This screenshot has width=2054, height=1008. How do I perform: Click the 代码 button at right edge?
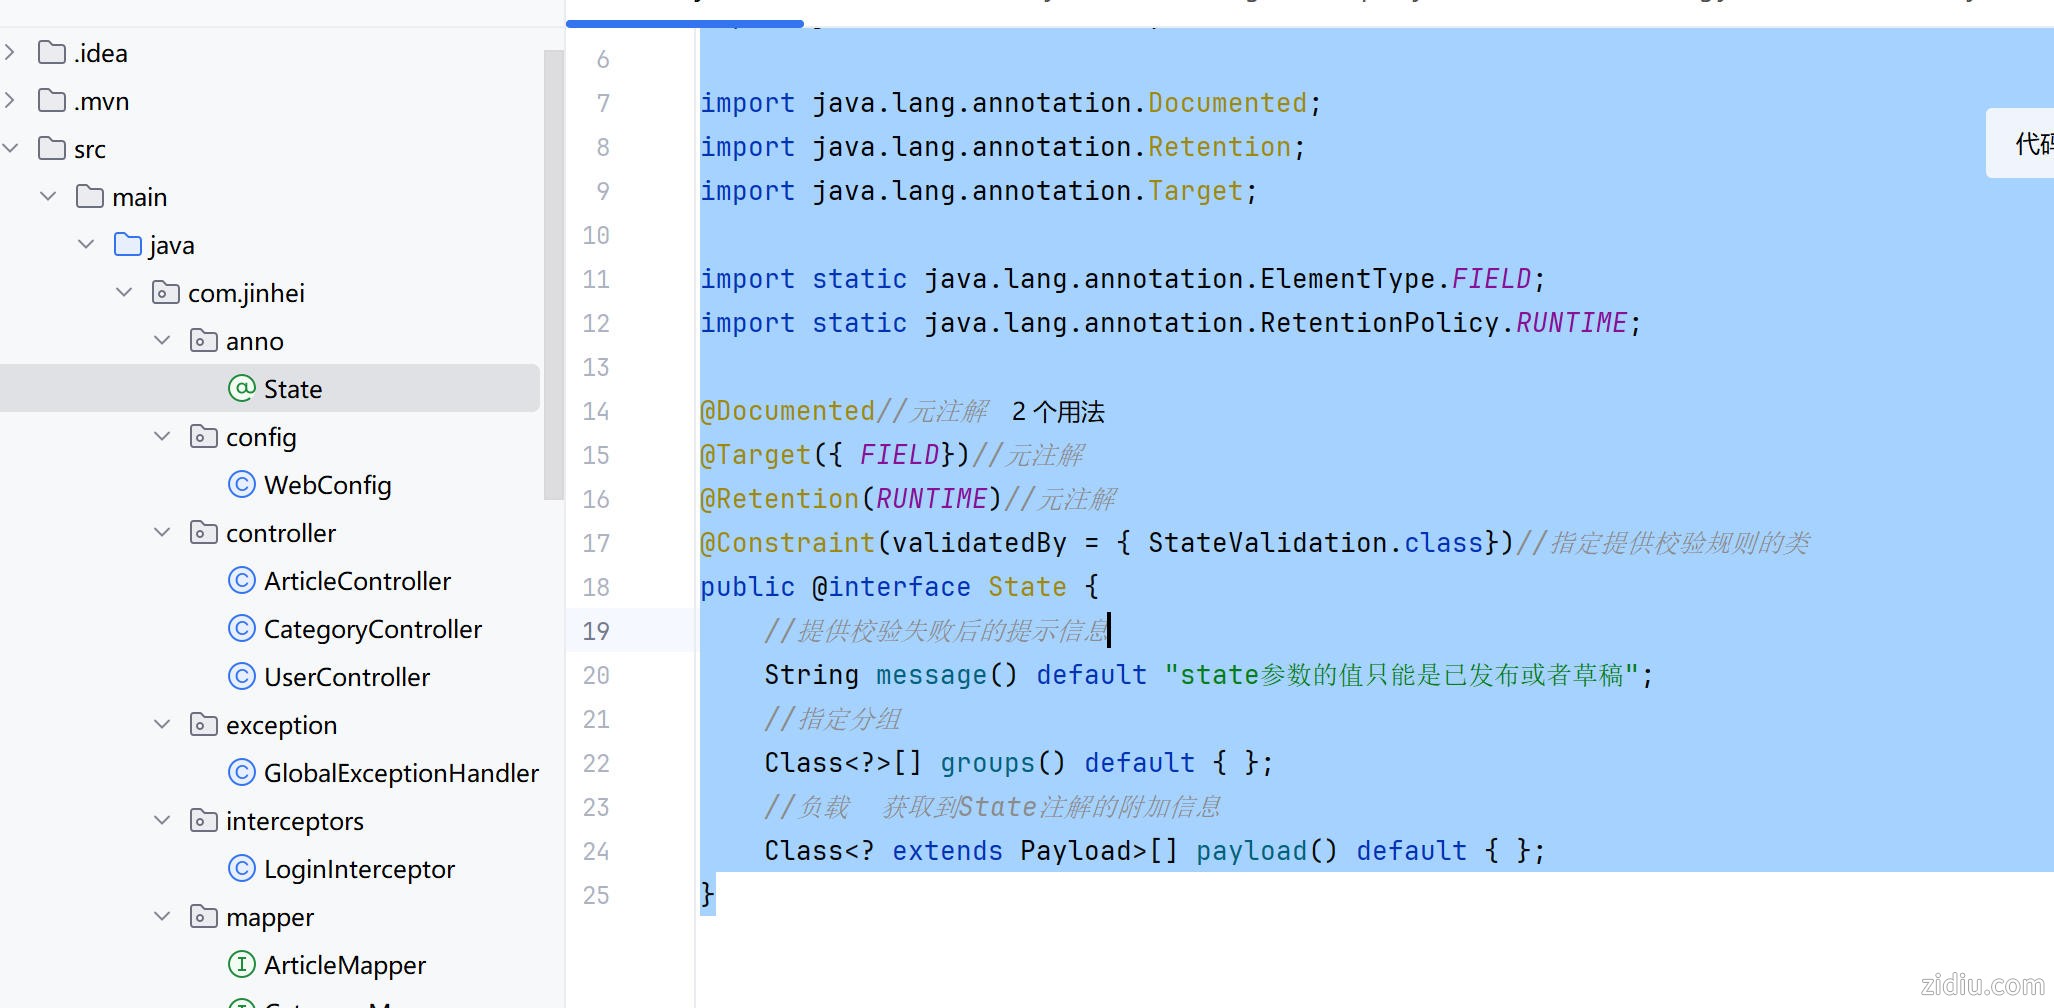point(2030,144)
